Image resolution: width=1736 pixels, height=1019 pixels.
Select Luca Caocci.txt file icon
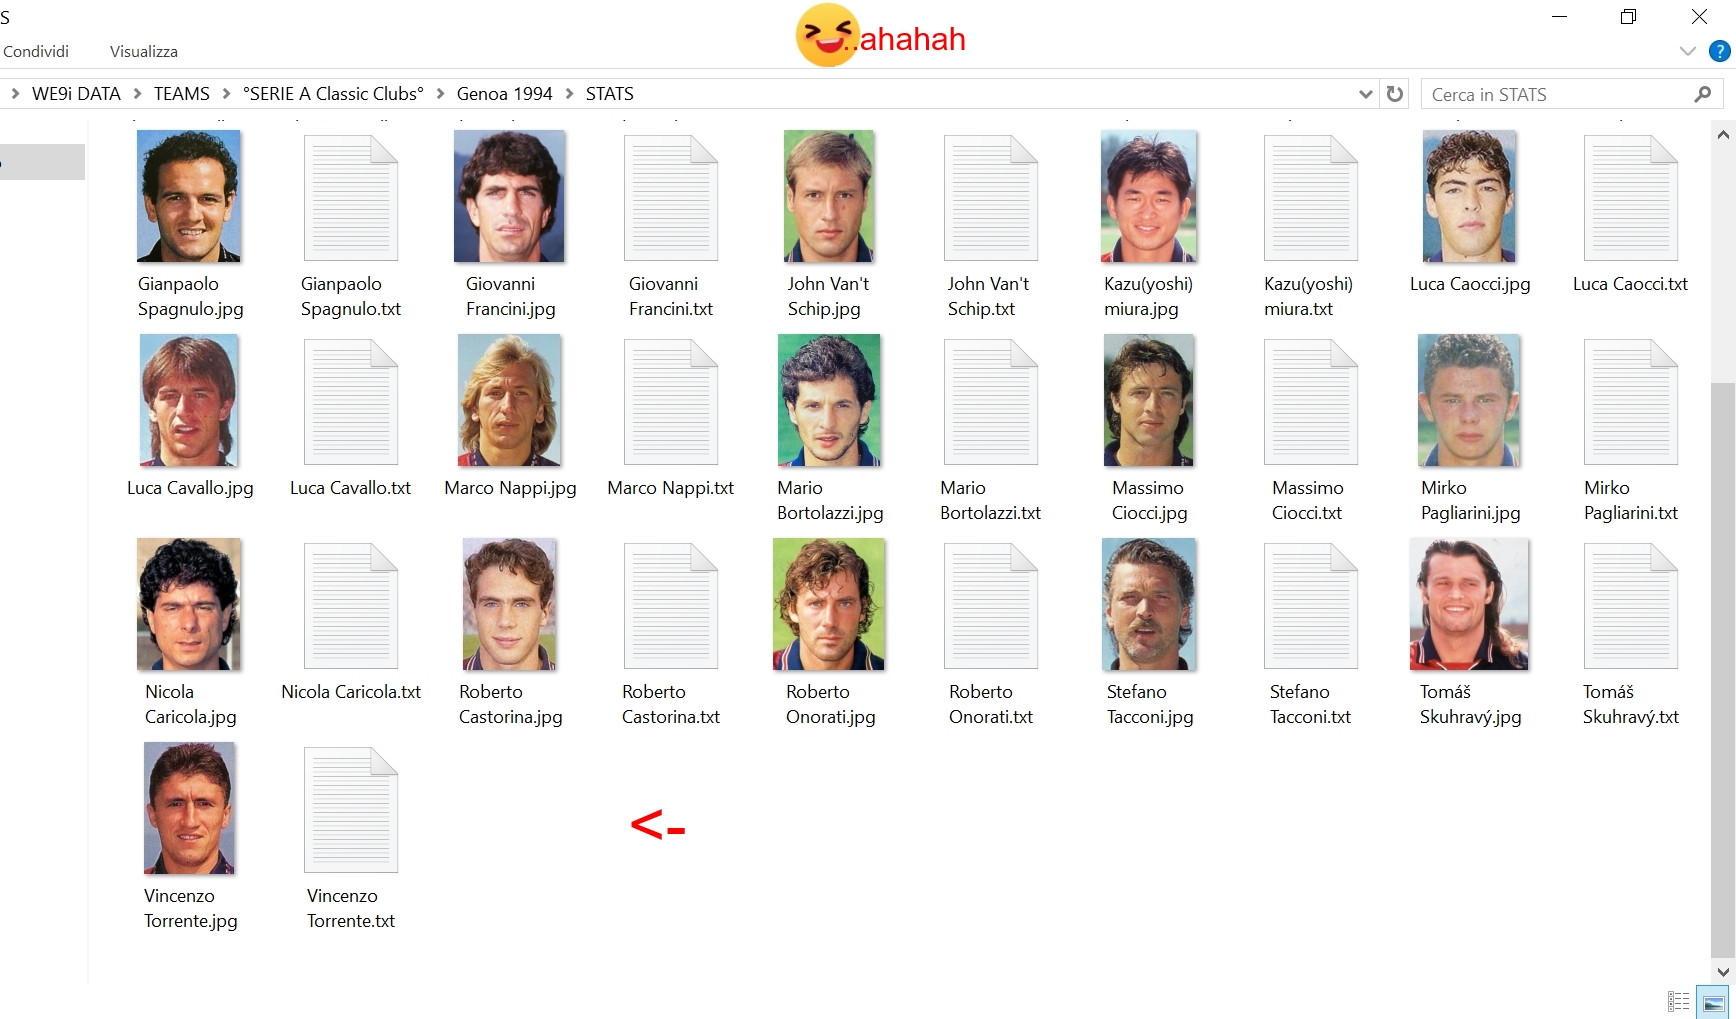pyautogui.click(x=1630, y=199)
